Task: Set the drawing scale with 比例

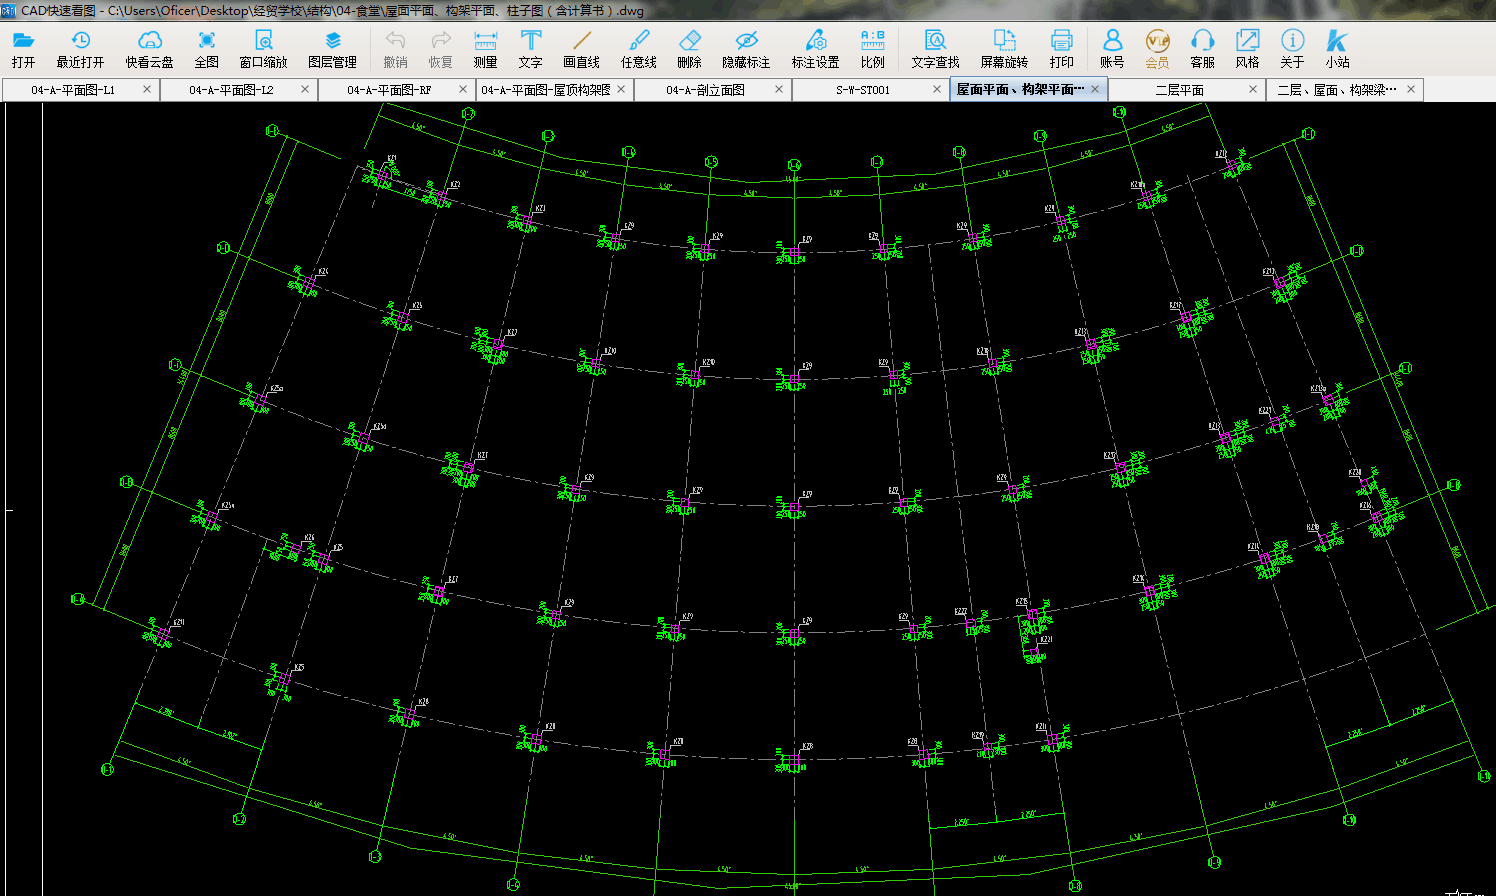Action: 873,49
